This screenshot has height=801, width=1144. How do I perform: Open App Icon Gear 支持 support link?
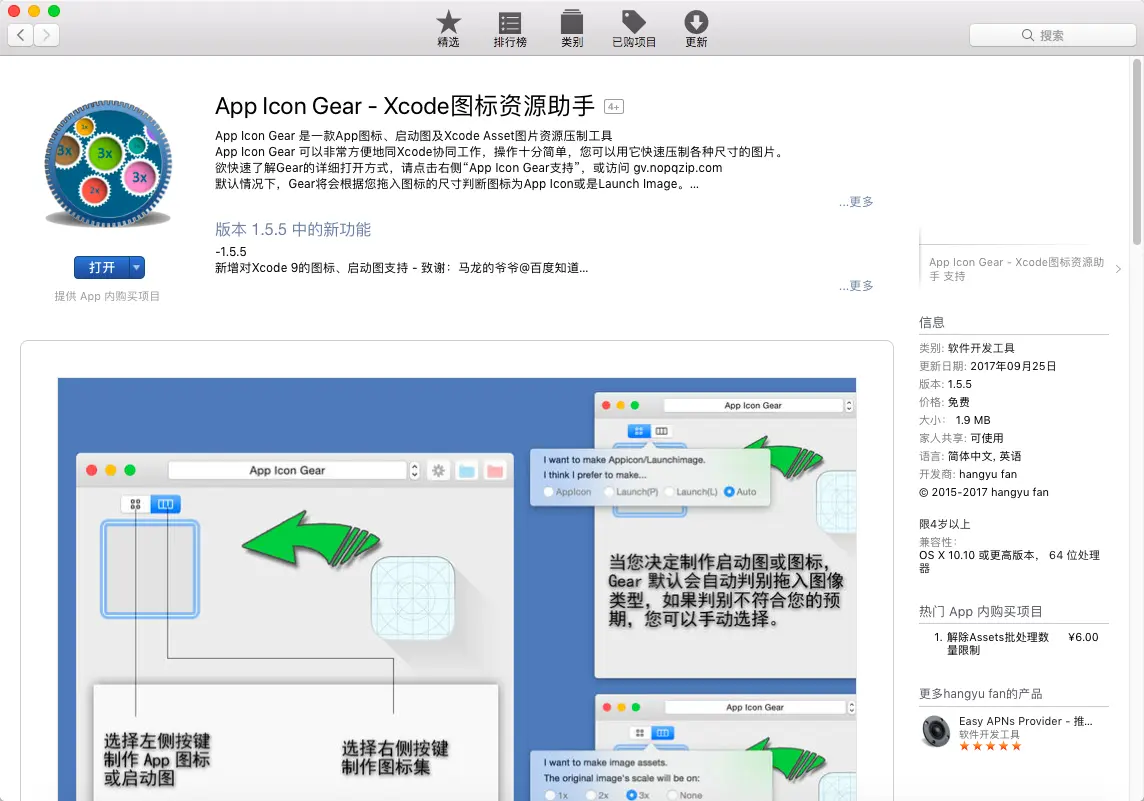tap(1016, 268)
